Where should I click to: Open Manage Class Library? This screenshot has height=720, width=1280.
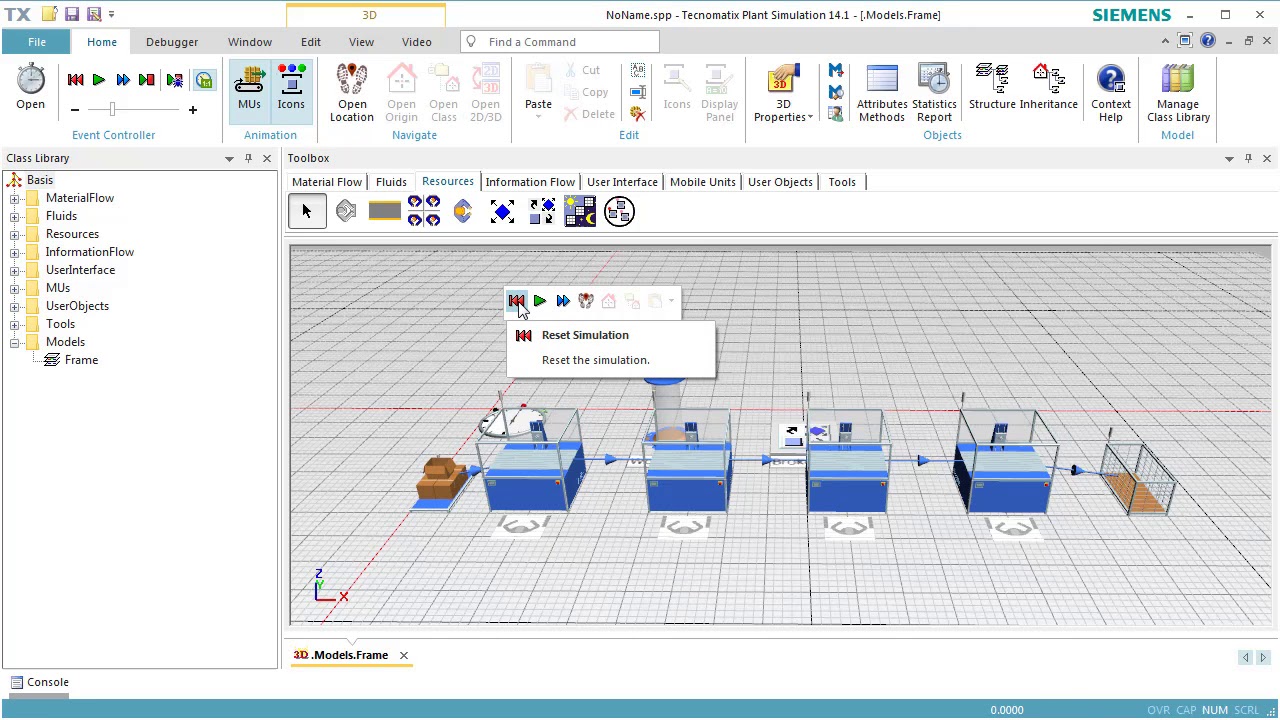[x=1177, y=92]
